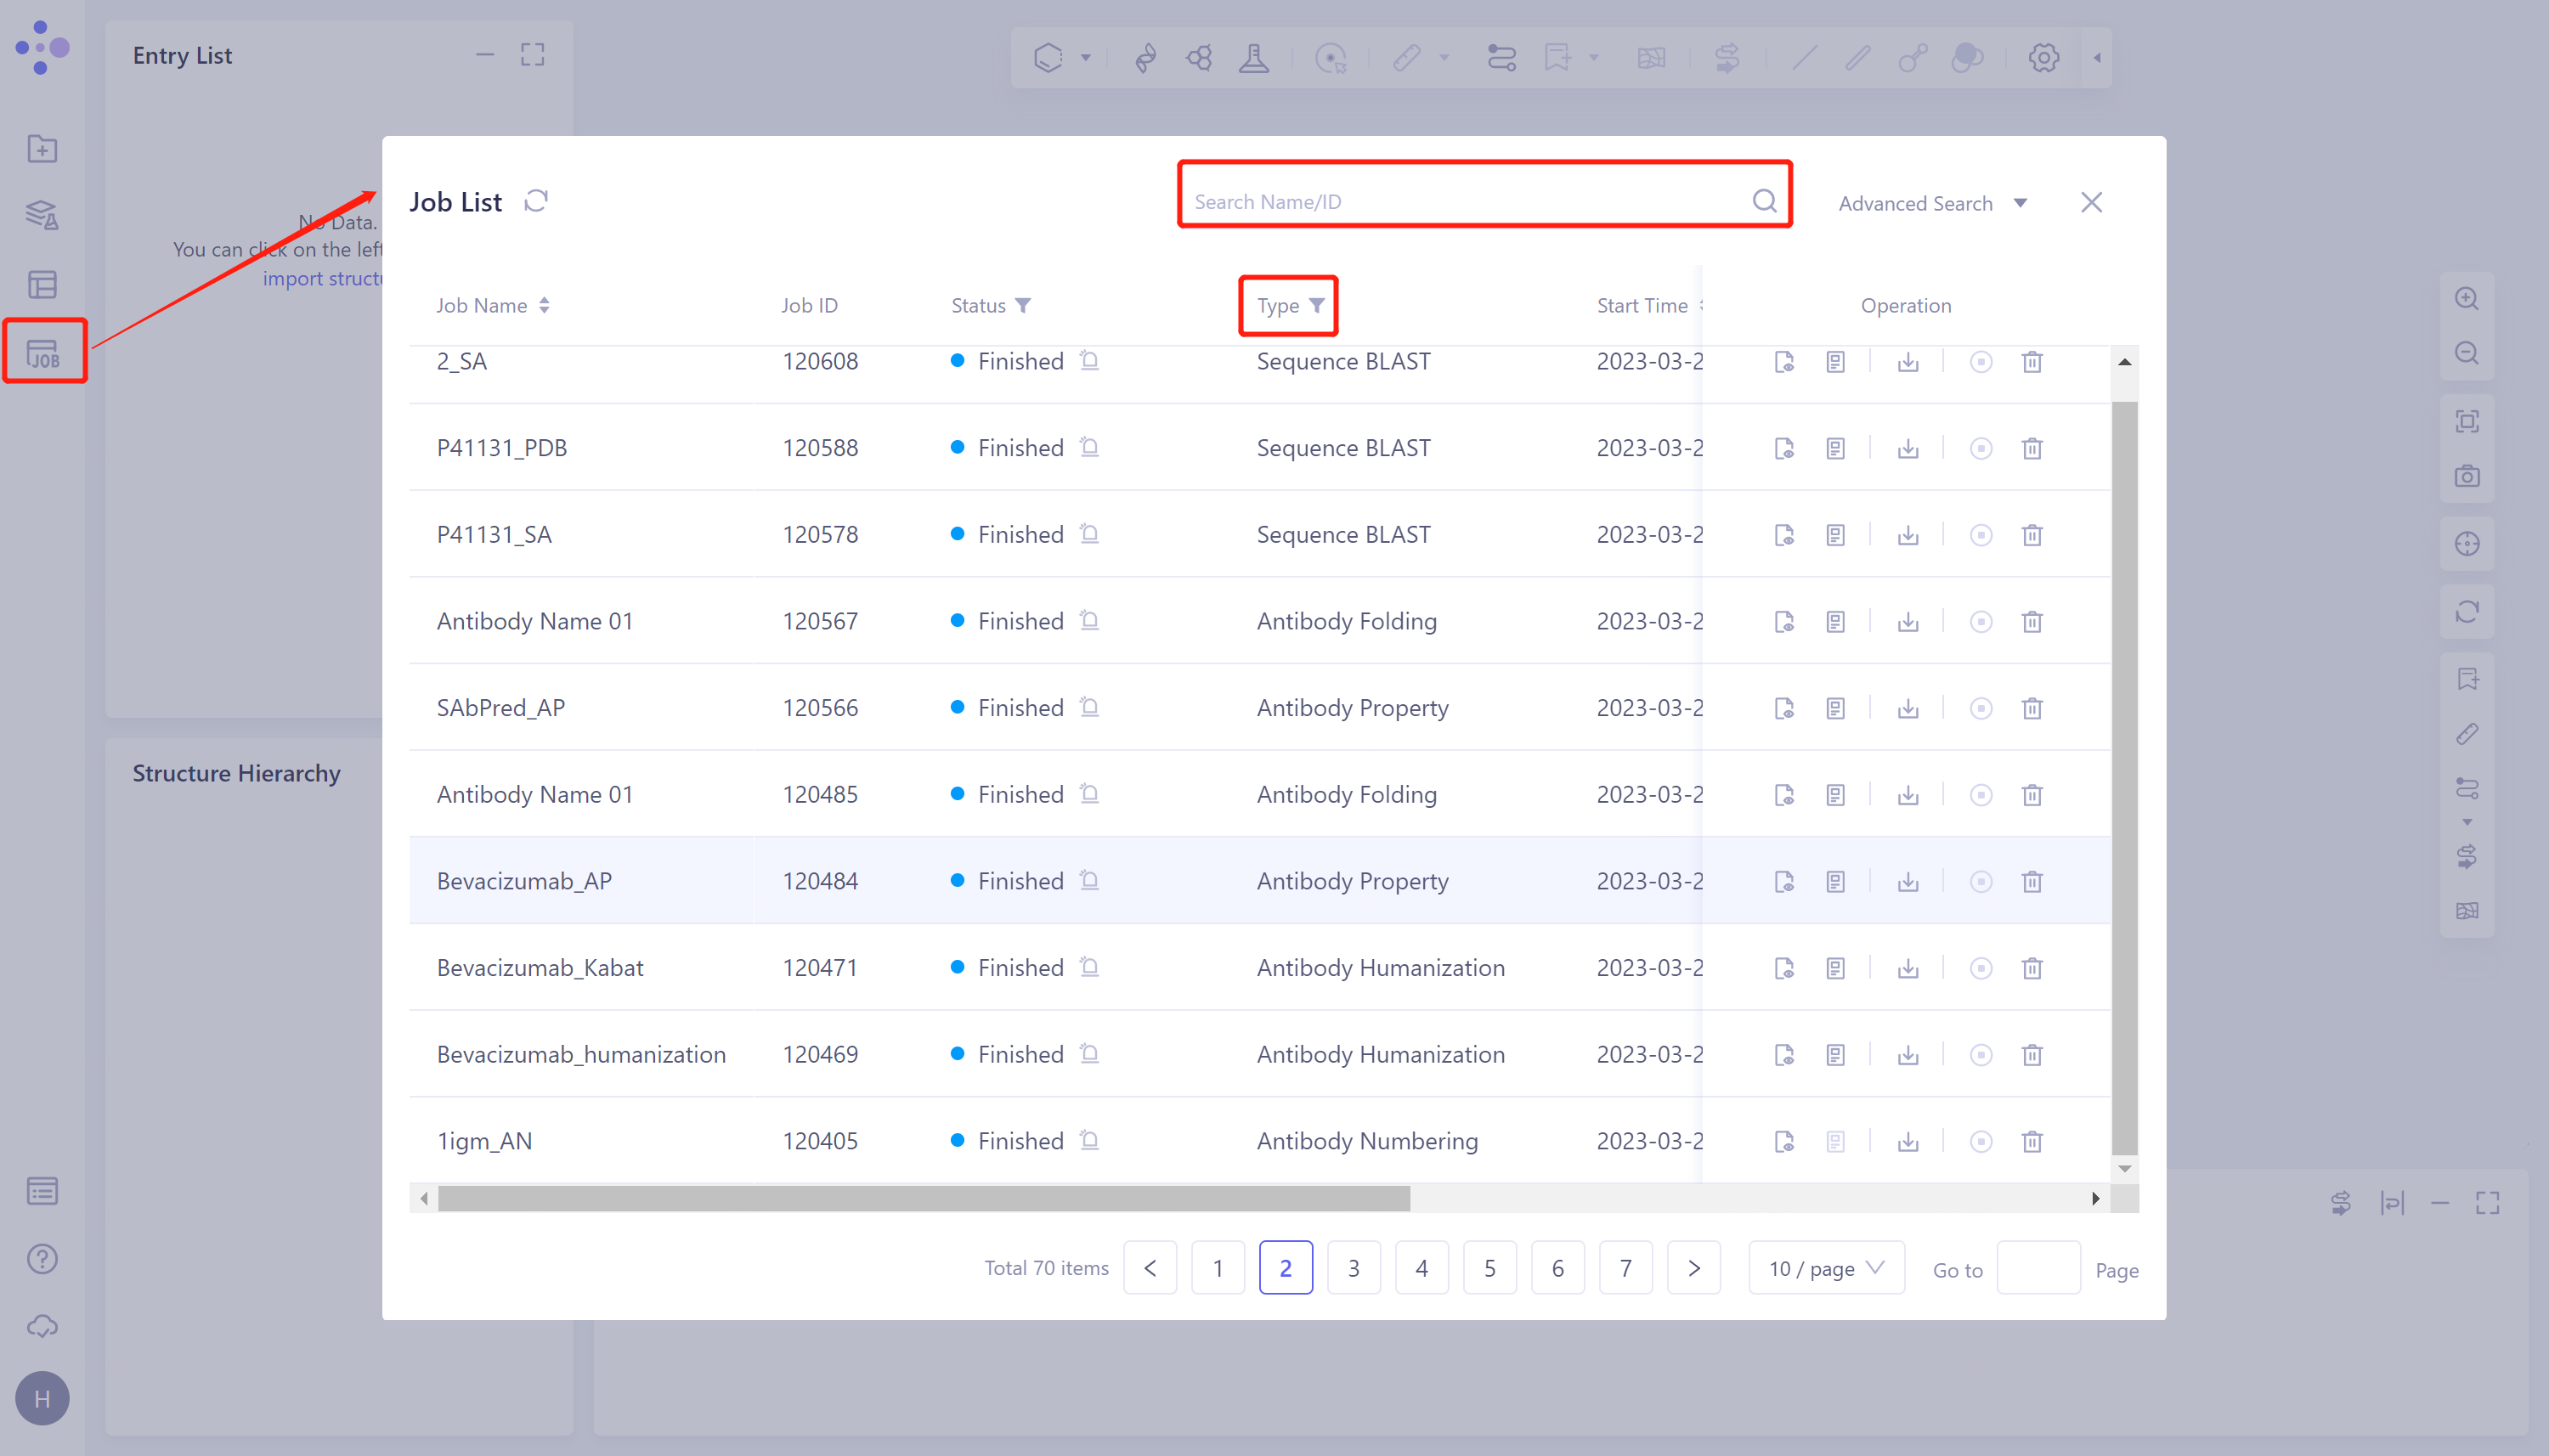Viewport: 2549px width, 1456px height.
Task: Select the Bevacizumab_AP job row name
Action: click(524, 881)
